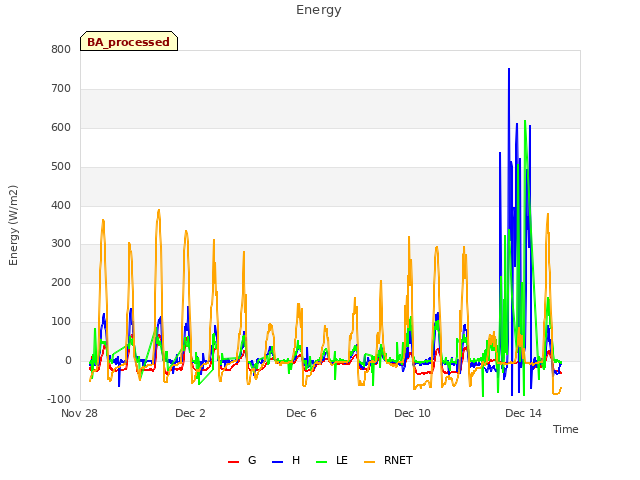Viewport: 640px width, 480px height.
Task: Toggle the LE series legend entry
Action: click(332, 460)
